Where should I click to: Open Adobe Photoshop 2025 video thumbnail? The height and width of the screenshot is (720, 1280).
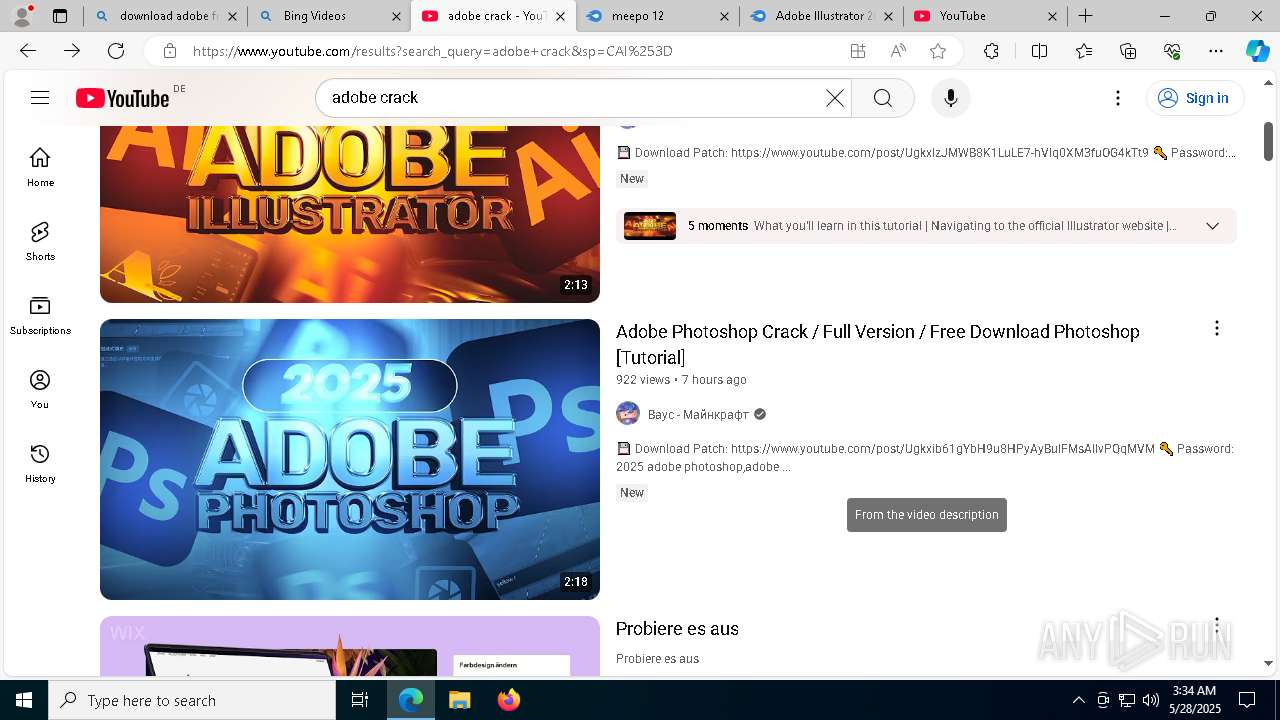point(350,459)
